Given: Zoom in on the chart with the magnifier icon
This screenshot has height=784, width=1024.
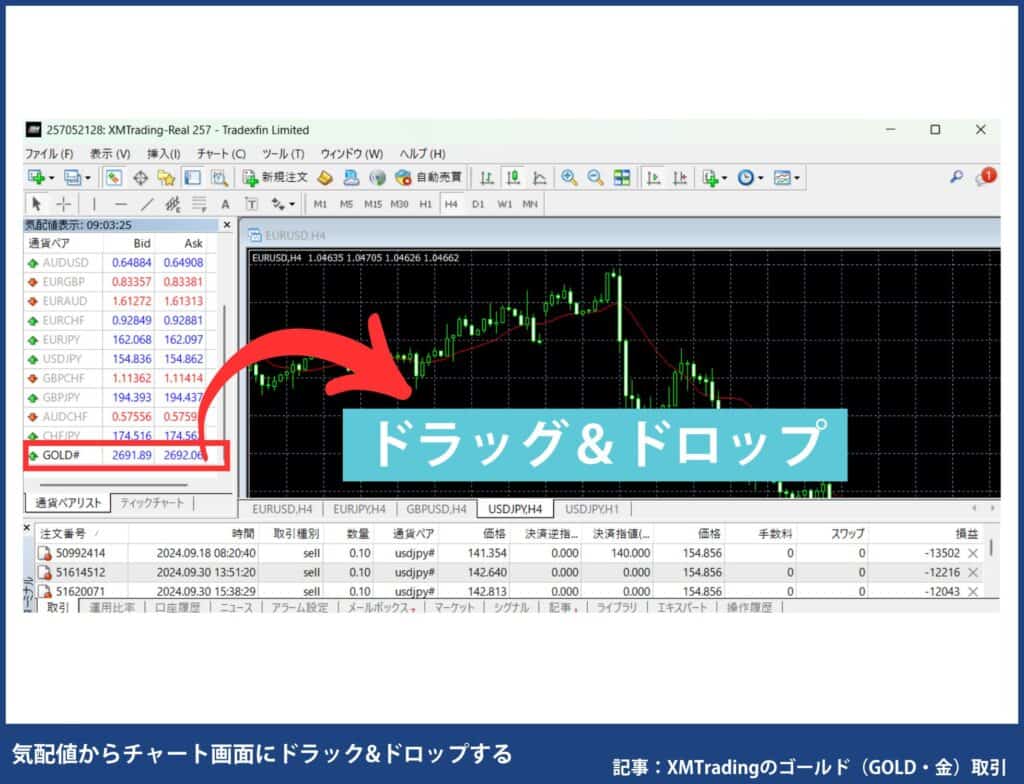Looking at the screenshot, I should [x=568, y=178].
